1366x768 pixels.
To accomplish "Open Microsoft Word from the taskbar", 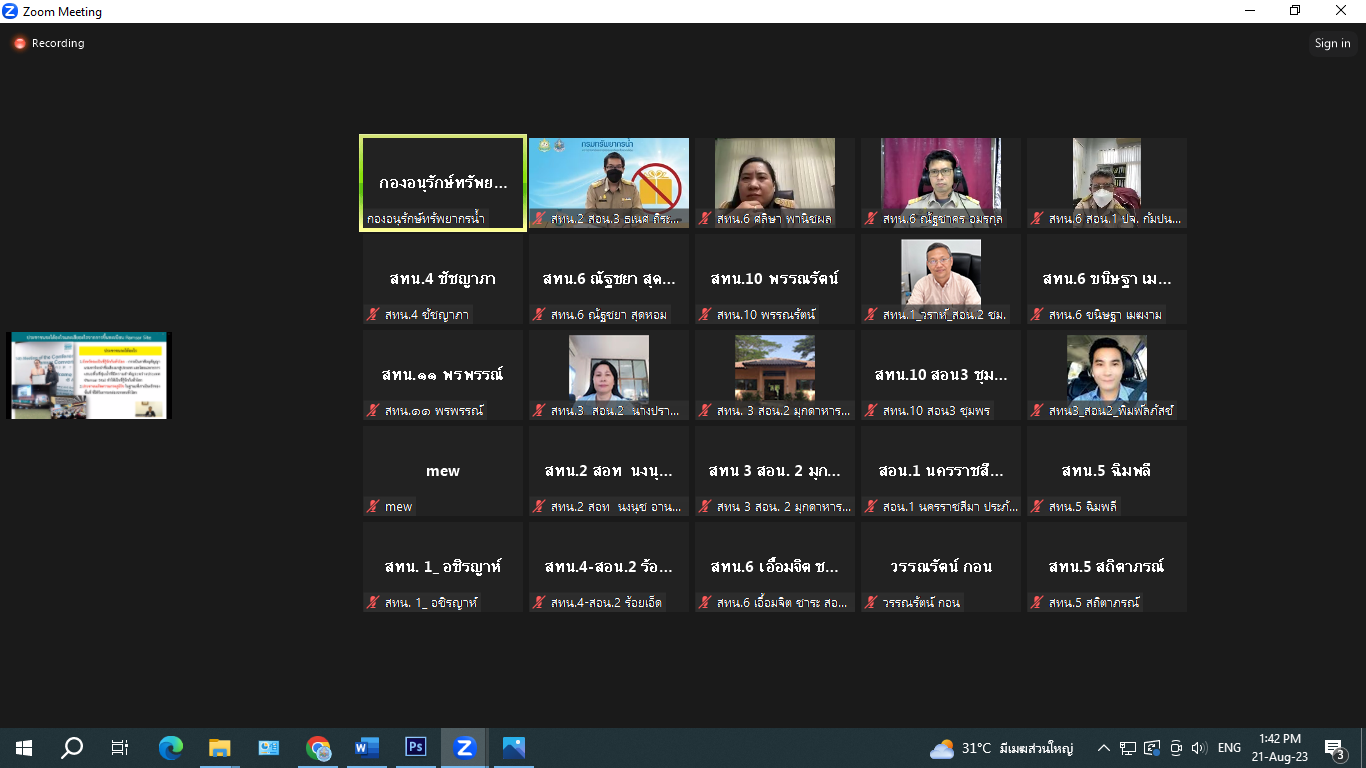I will (x=366, y=747).
